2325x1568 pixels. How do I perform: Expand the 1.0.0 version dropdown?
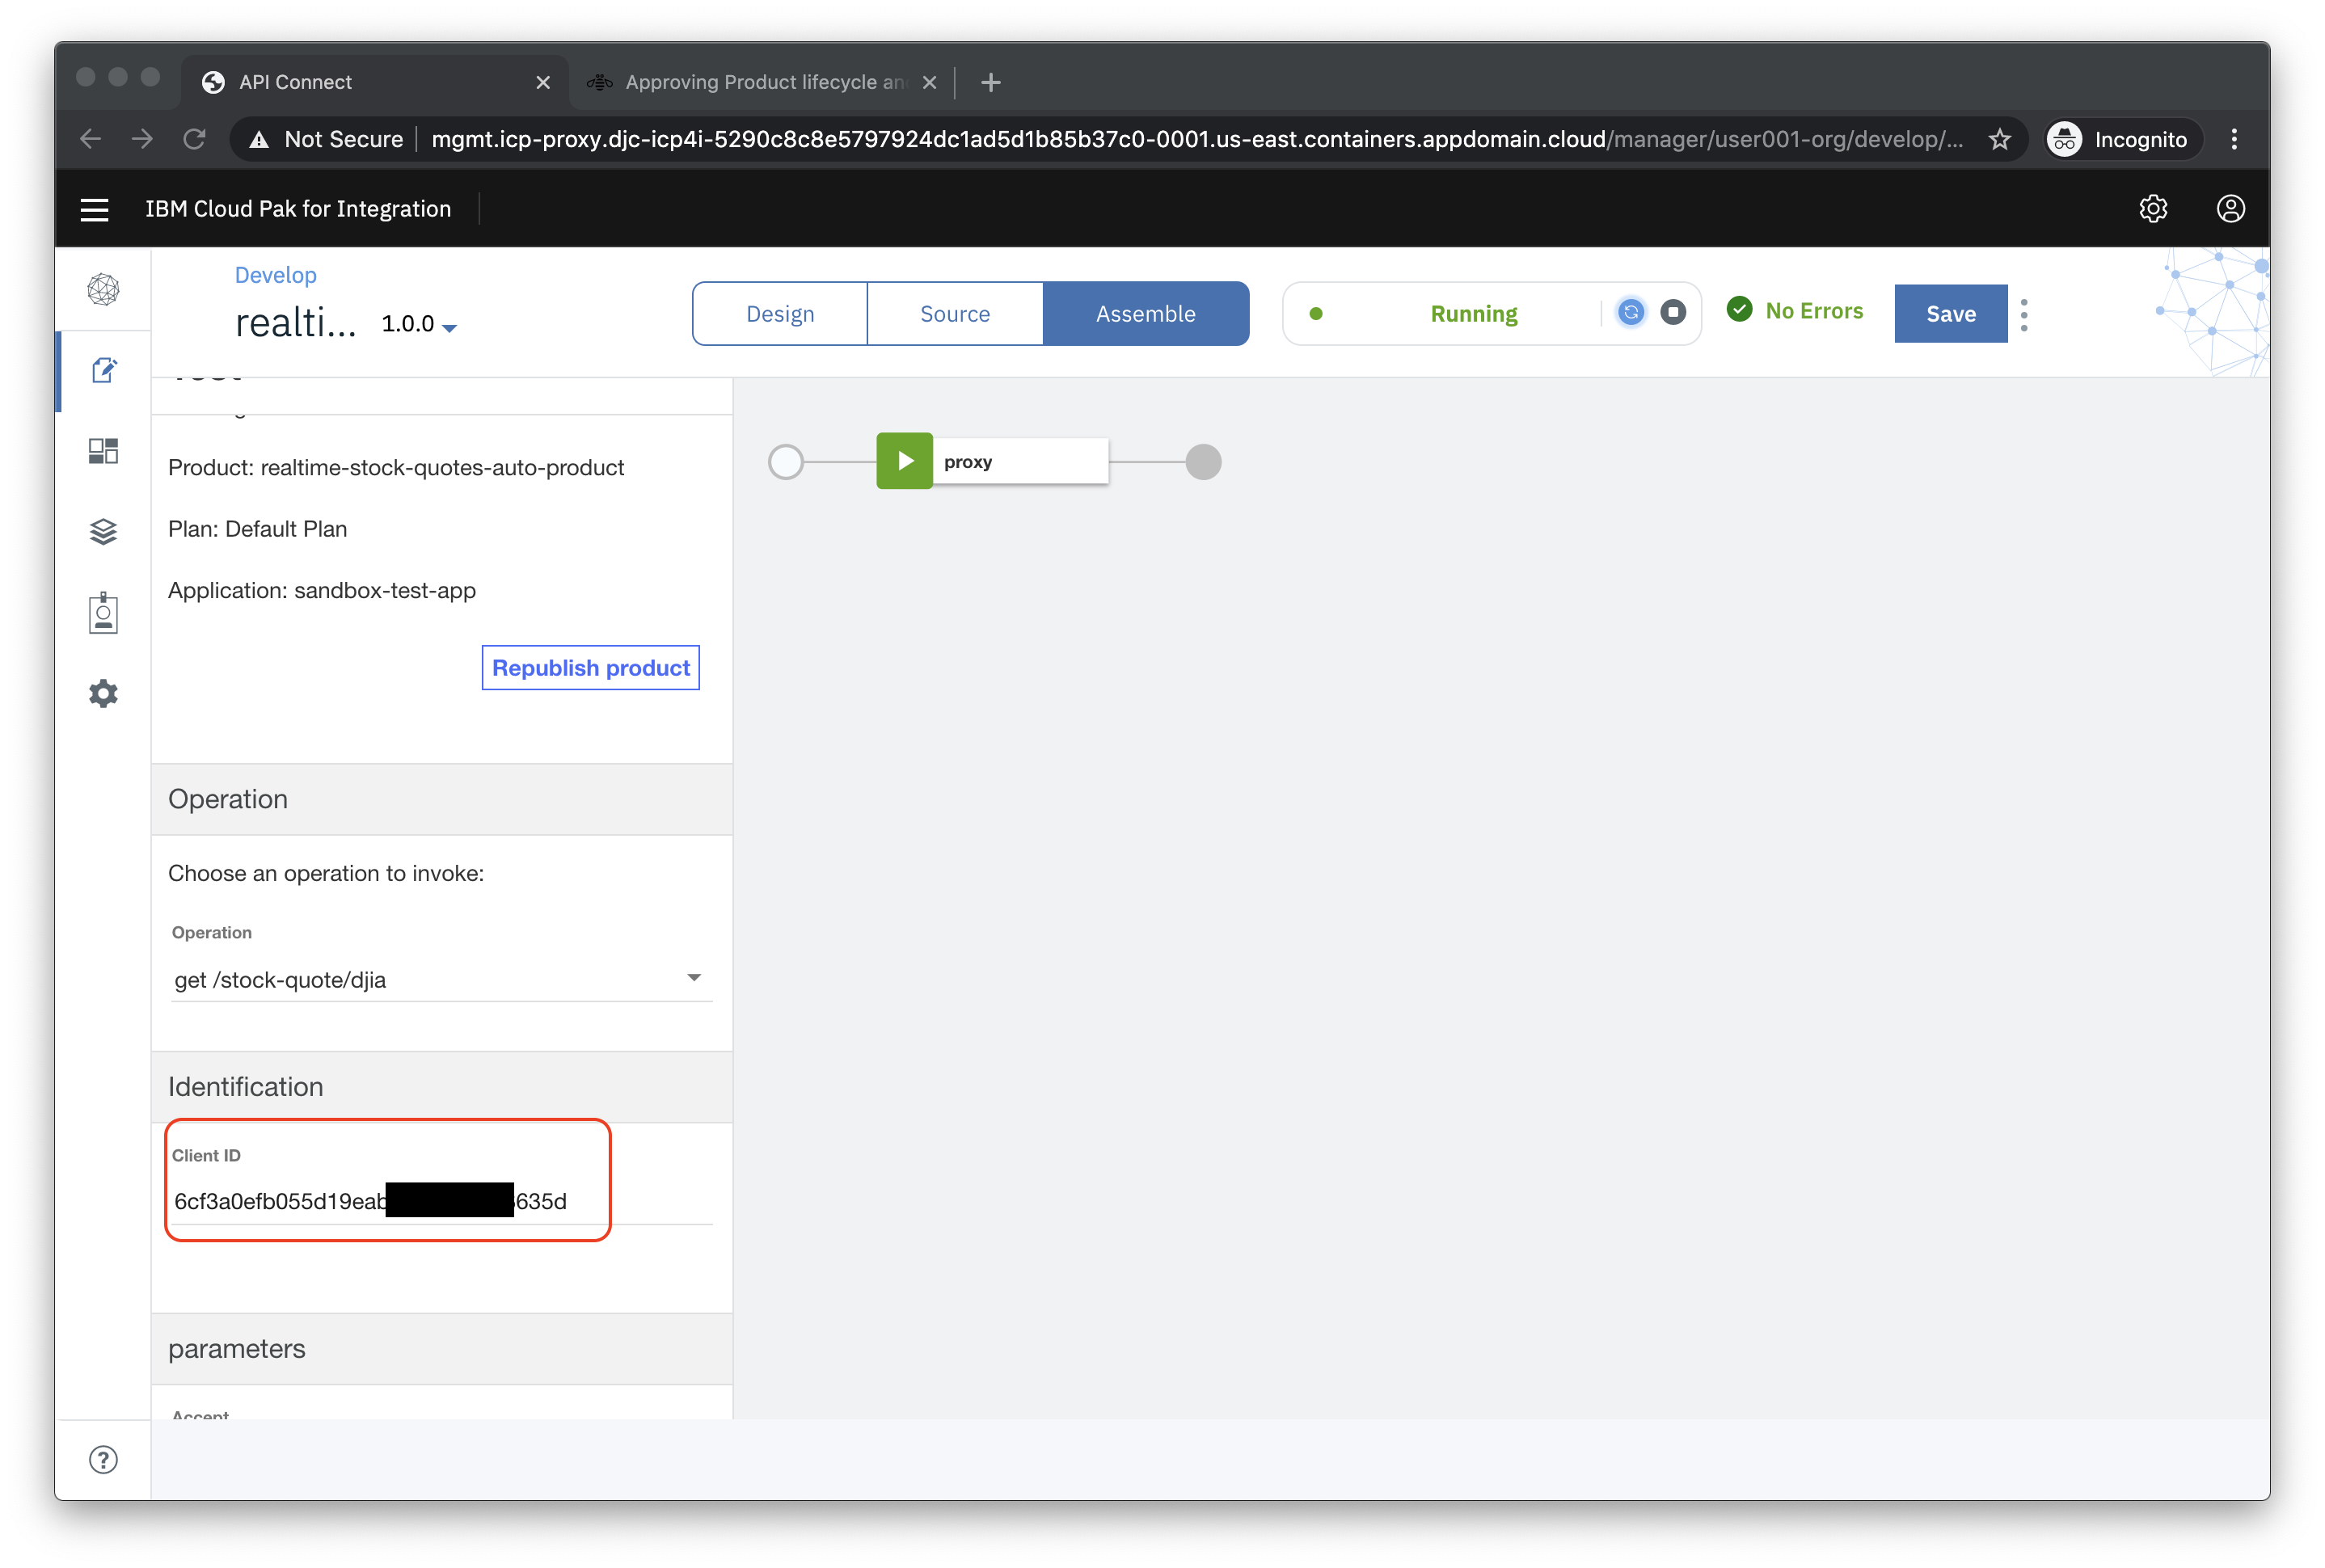click(420, 325)
